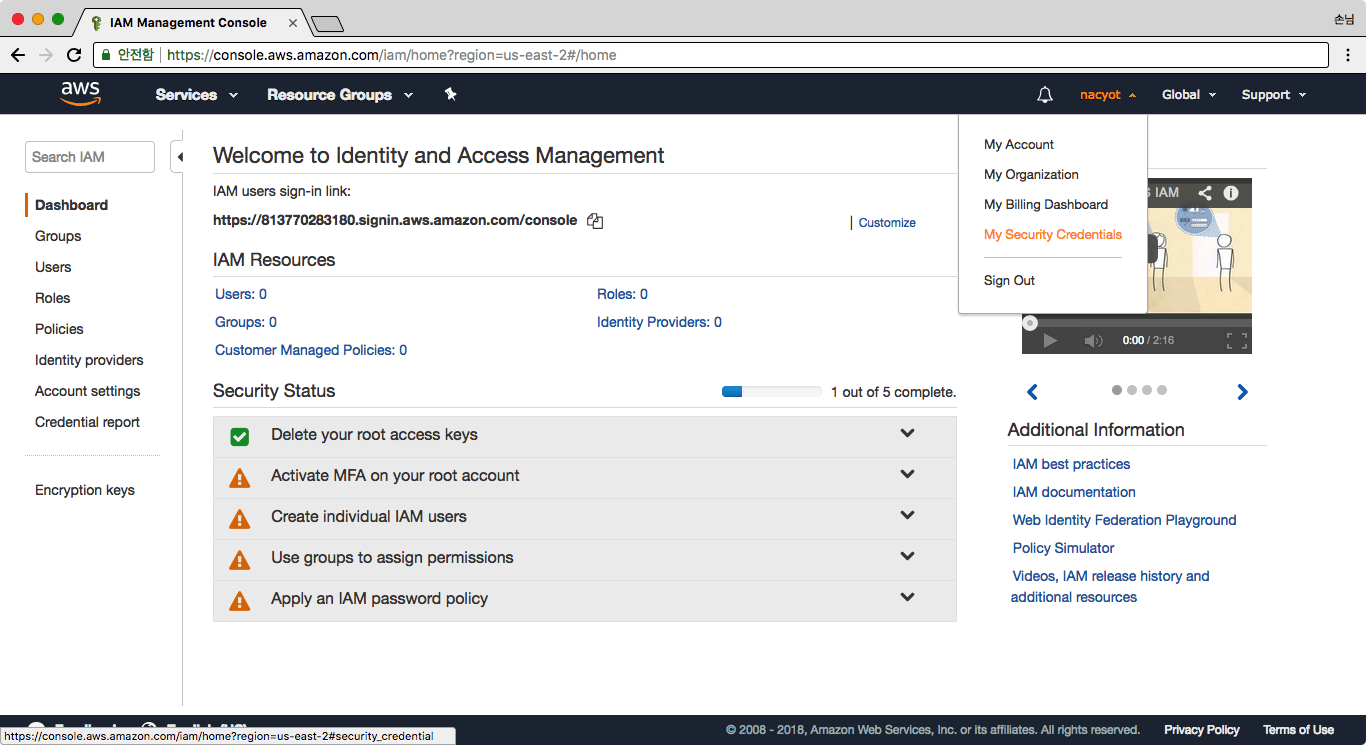Go to next carousel slide arrow

1242,392
